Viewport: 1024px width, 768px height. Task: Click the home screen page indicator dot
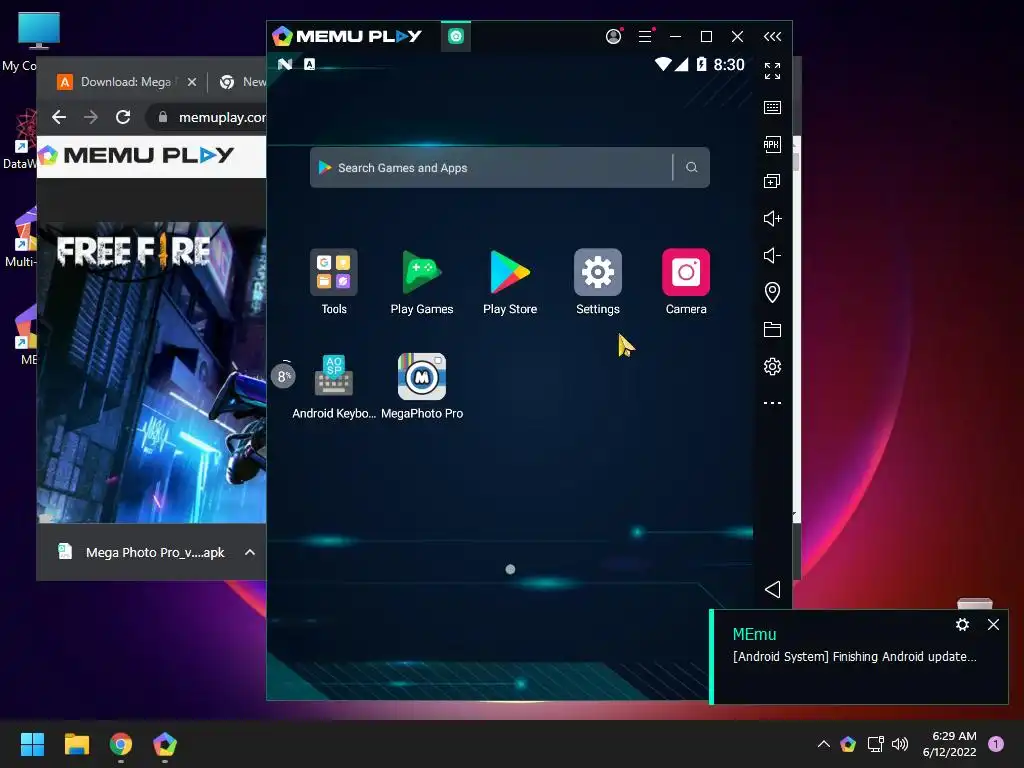510,569
